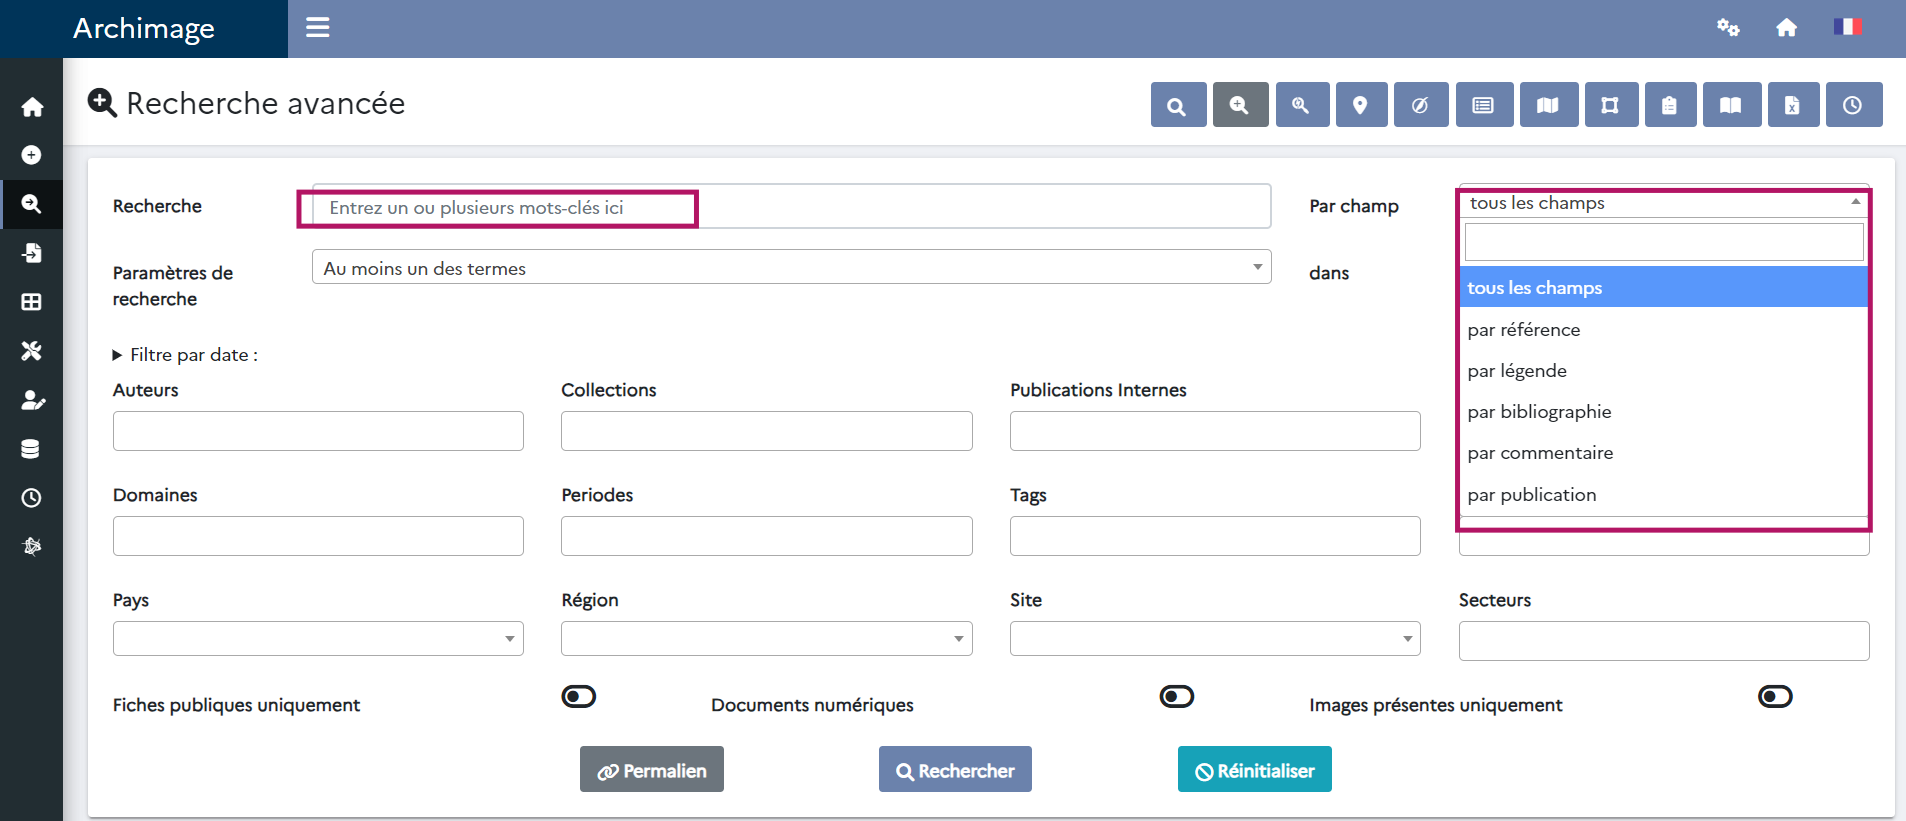Click the Secteurs input field

[1664, 641]
